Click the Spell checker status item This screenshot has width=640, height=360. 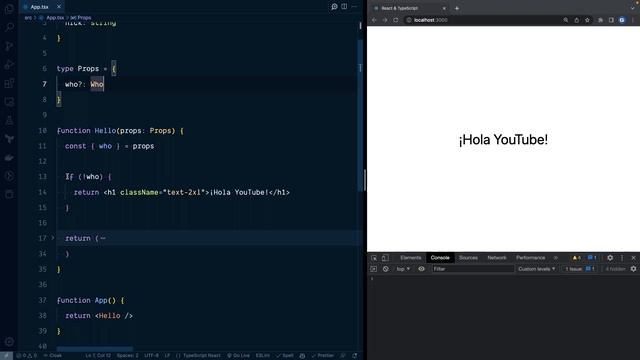285,356
